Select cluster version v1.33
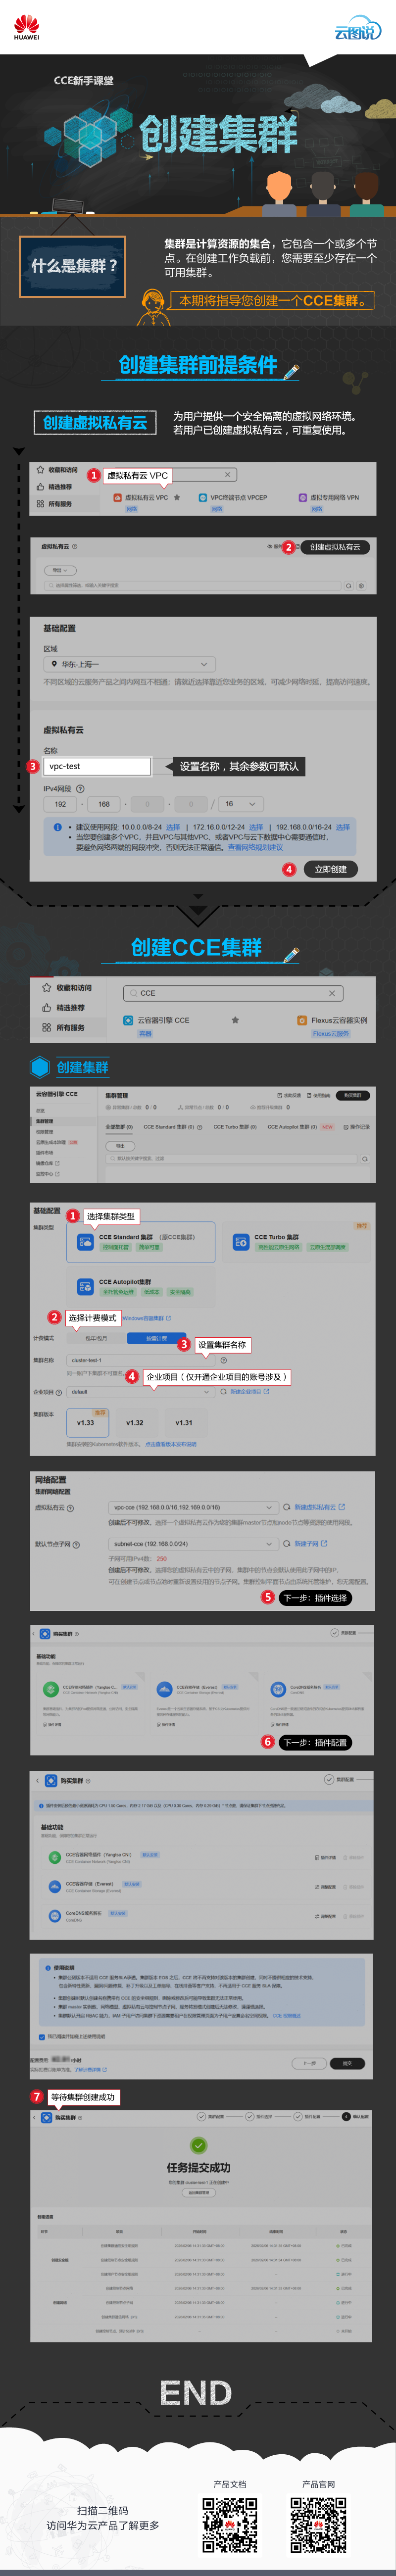 (86, 1421)
